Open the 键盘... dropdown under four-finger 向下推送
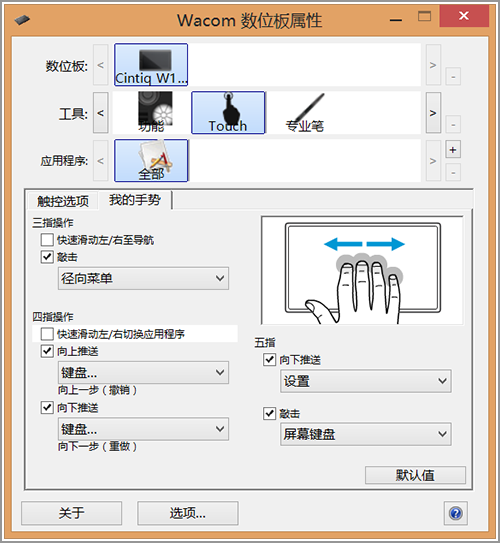 point(143,429)
